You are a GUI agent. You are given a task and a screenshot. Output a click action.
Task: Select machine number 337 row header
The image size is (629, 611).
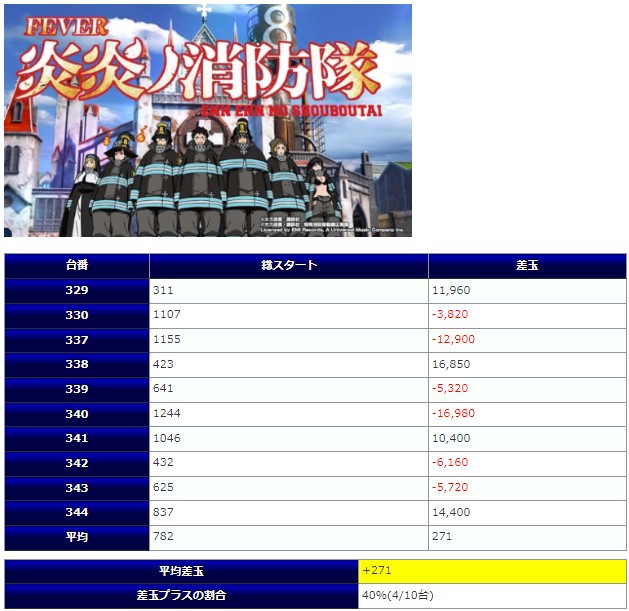(x=77, y=340)
